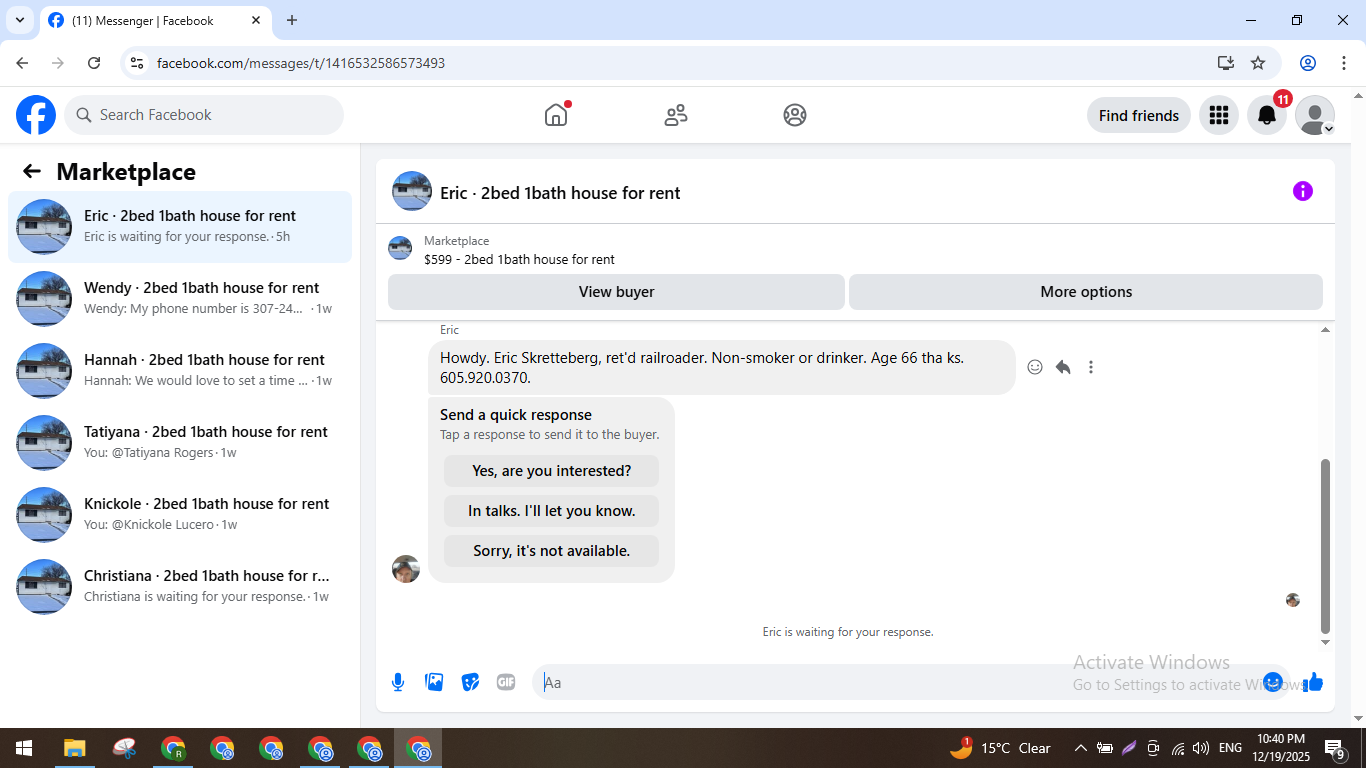Open Tatiyana's 2bed 1bath house conversation
This screenshot has width=1366, height=768.
point(180,443)
